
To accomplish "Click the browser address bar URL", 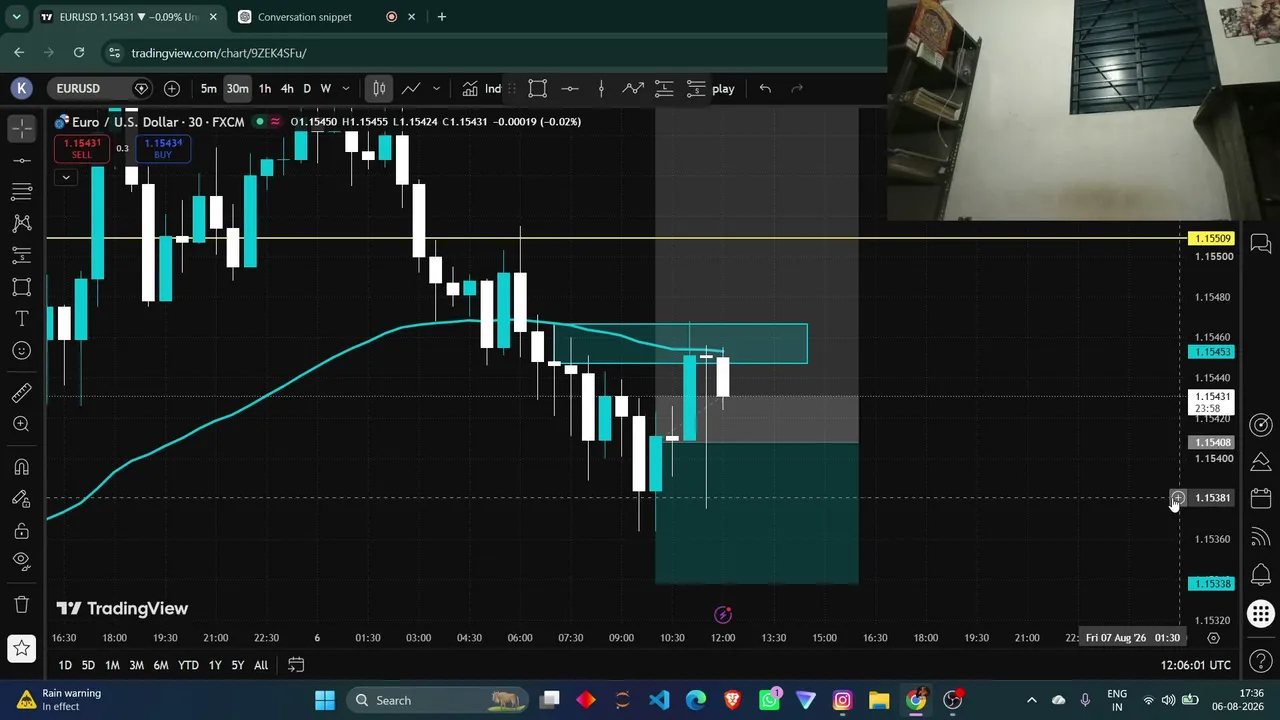I will point(219,53).
